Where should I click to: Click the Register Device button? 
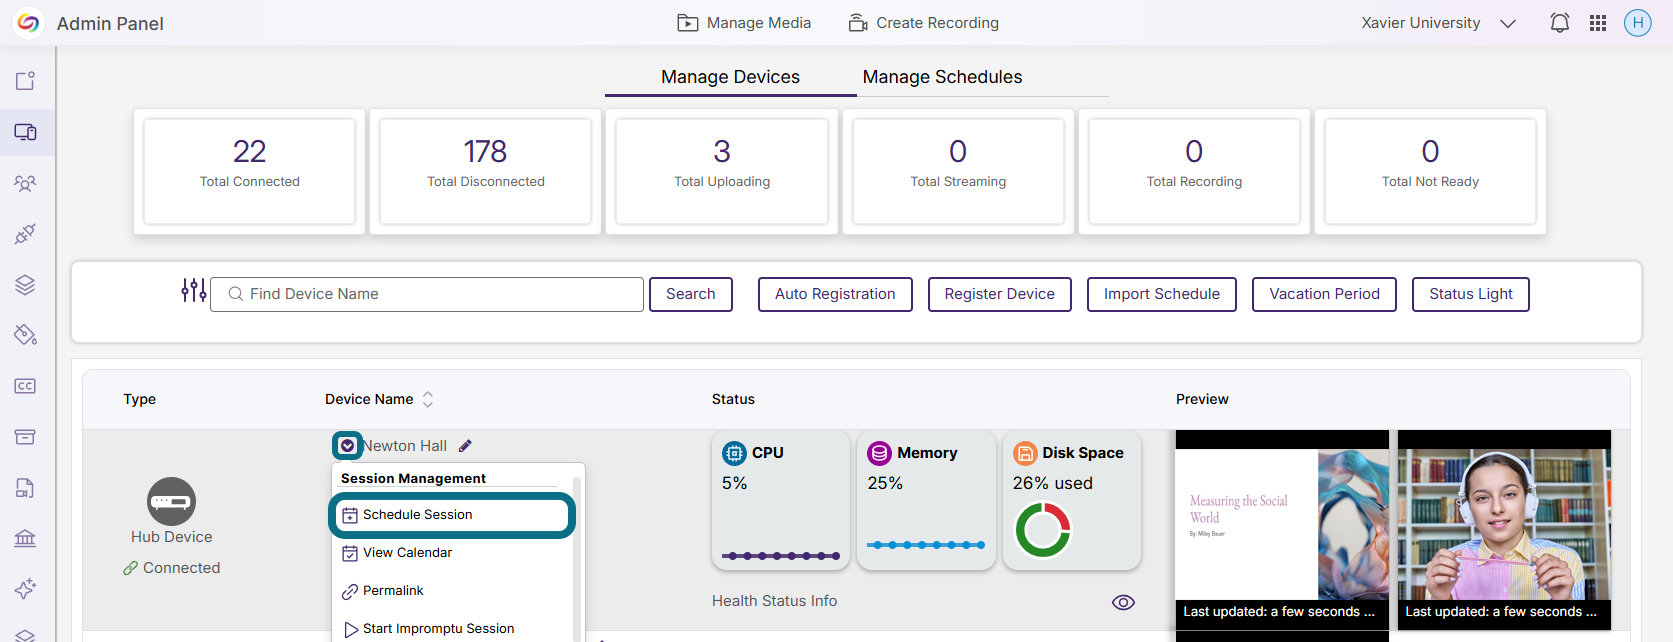(999, 294)
